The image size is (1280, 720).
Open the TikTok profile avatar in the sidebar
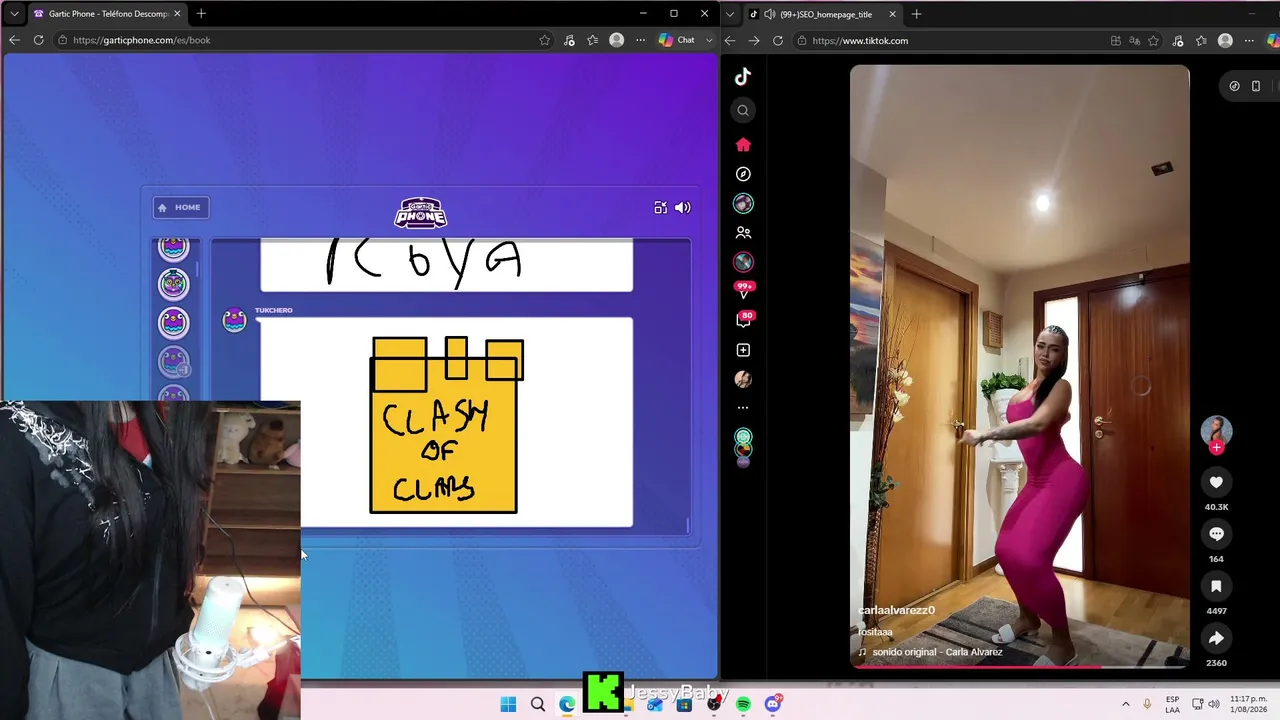click(x=743, y=379)
